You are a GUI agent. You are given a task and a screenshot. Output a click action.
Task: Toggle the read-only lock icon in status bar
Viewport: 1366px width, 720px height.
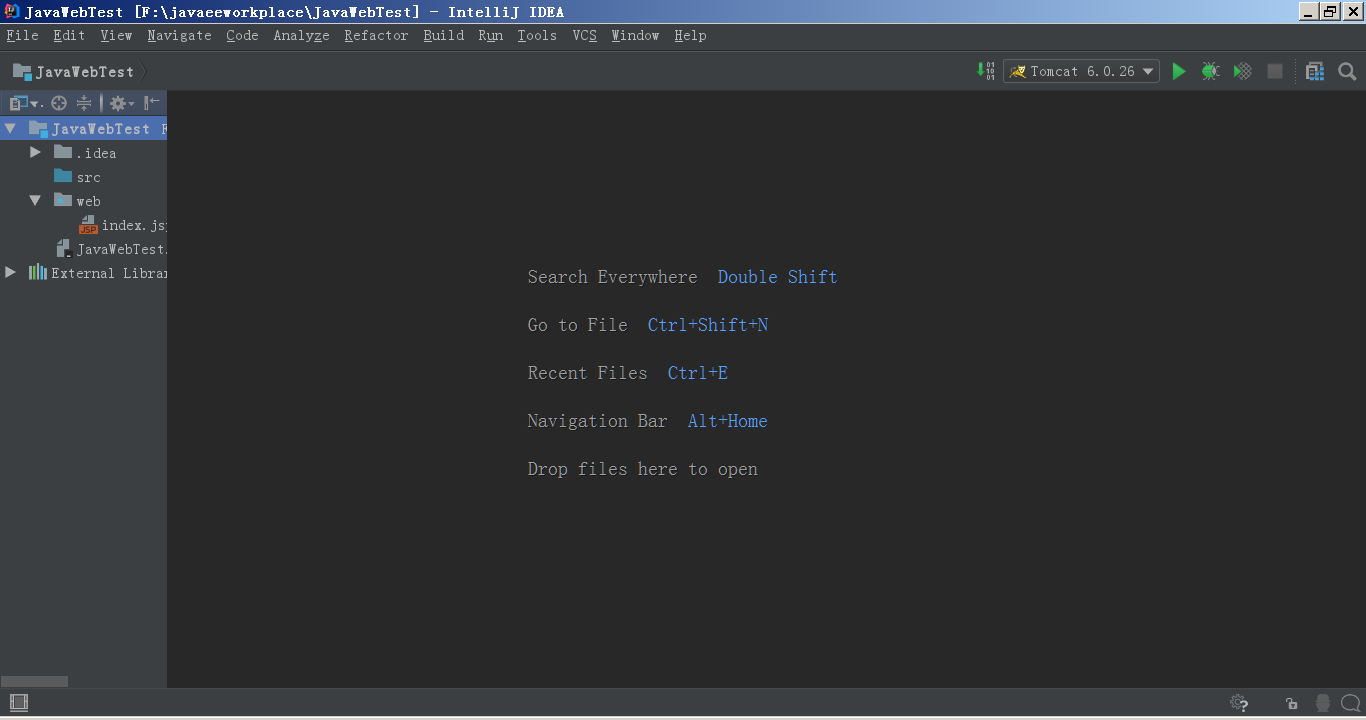pos(1292,703)
